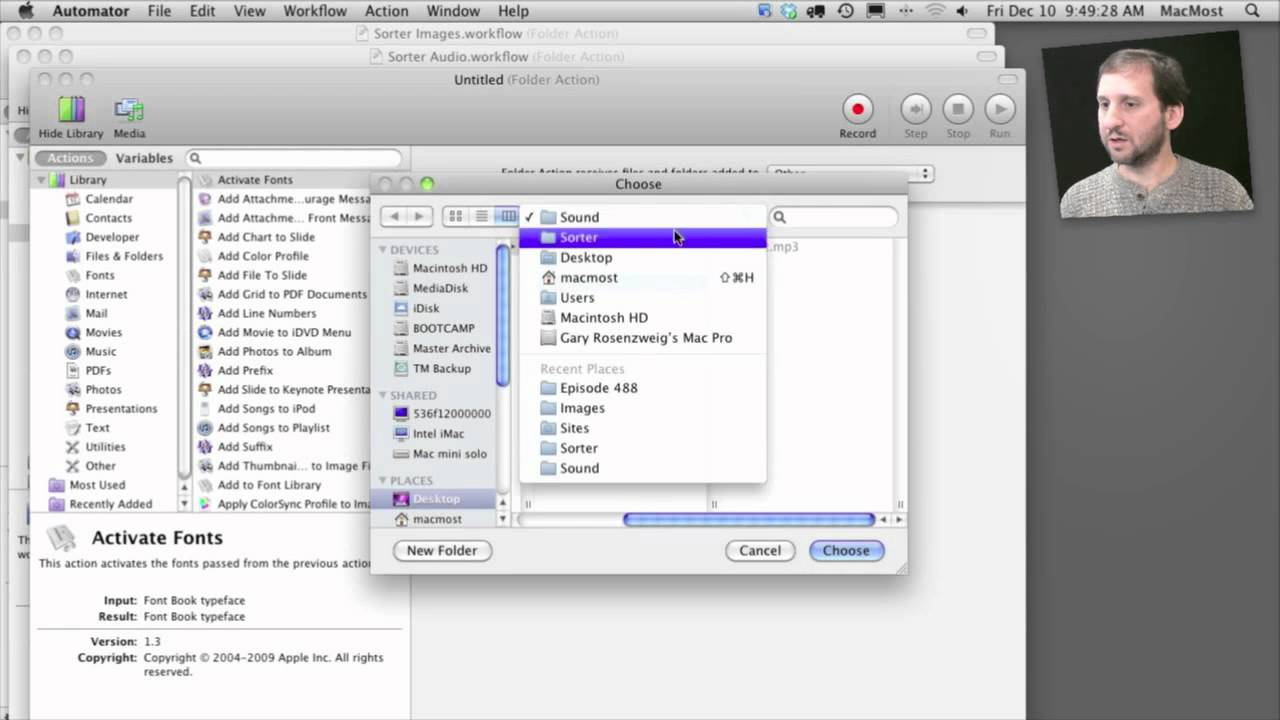Switch Choose dialog to icon view
The image size is (1280, 720).
pyautogui.click(x=456, y=217)
